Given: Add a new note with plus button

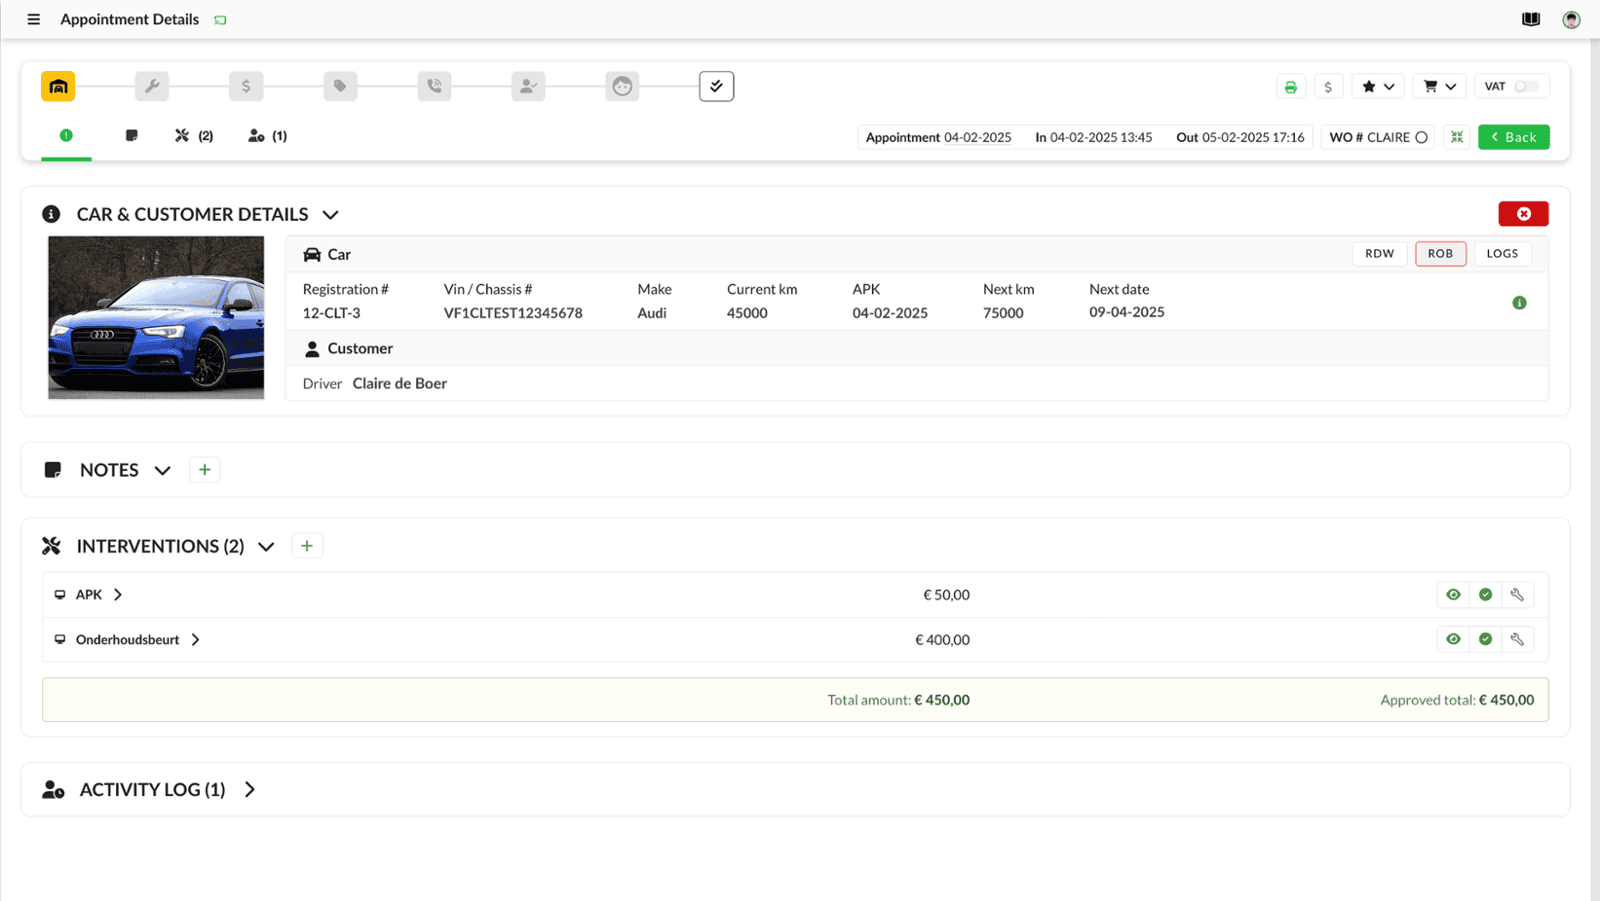Looking at the screenshot, I should [x=204, y=470].
